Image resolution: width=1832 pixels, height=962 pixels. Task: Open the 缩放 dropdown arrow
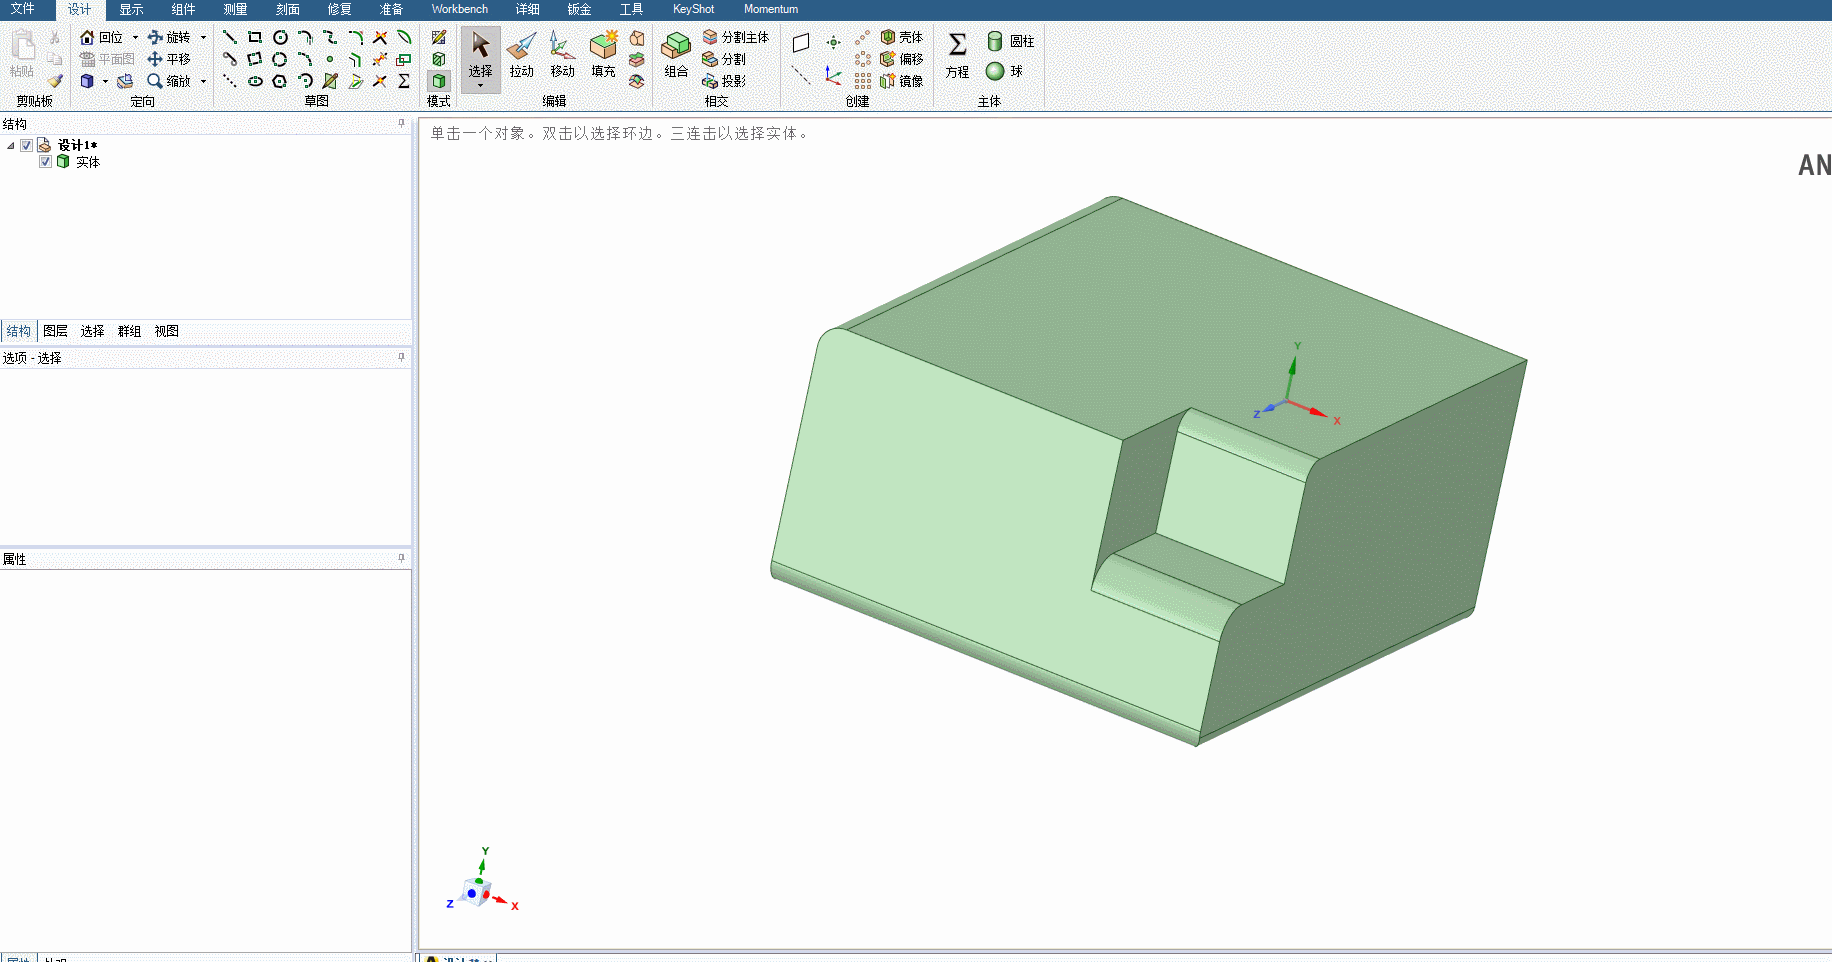[x=203, y=81]
